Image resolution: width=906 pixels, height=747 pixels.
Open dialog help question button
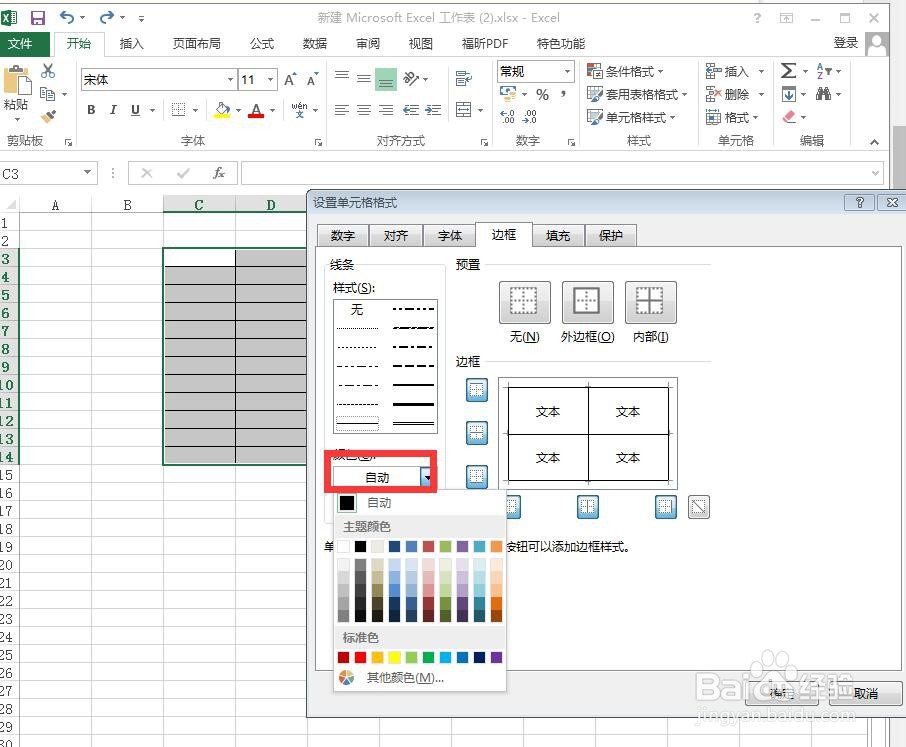(x=859, y=202)
